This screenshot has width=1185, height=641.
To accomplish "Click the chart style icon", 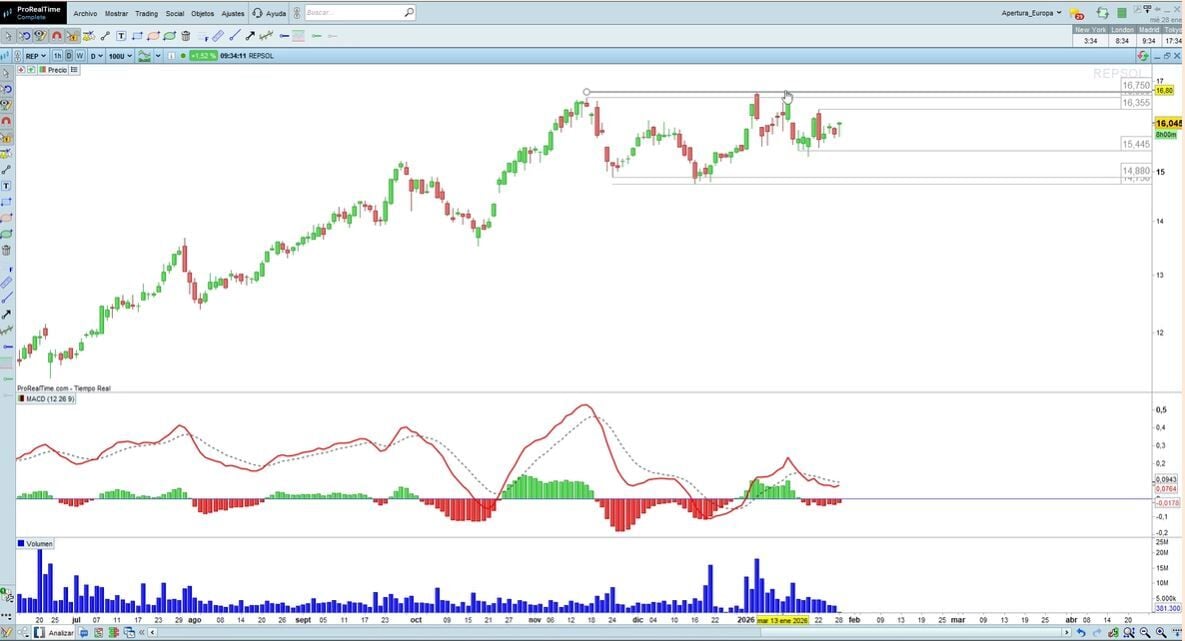I will [x=144, y=56].
